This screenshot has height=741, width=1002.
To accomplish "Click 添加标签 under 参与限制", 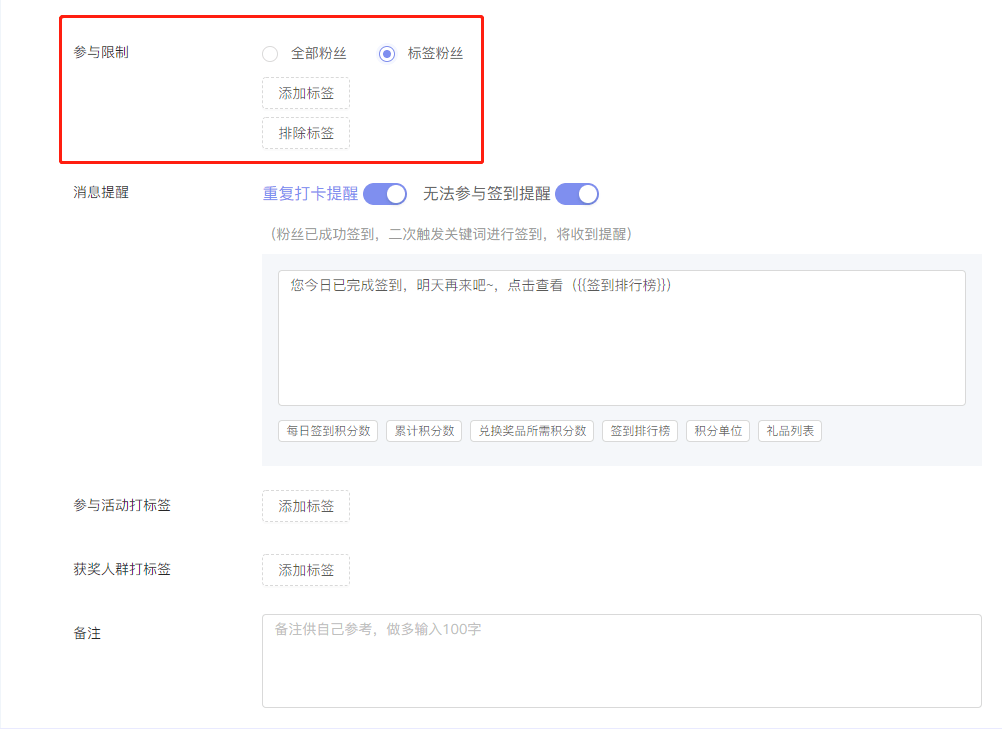I will pyautogui.click(x=306, y=93).
